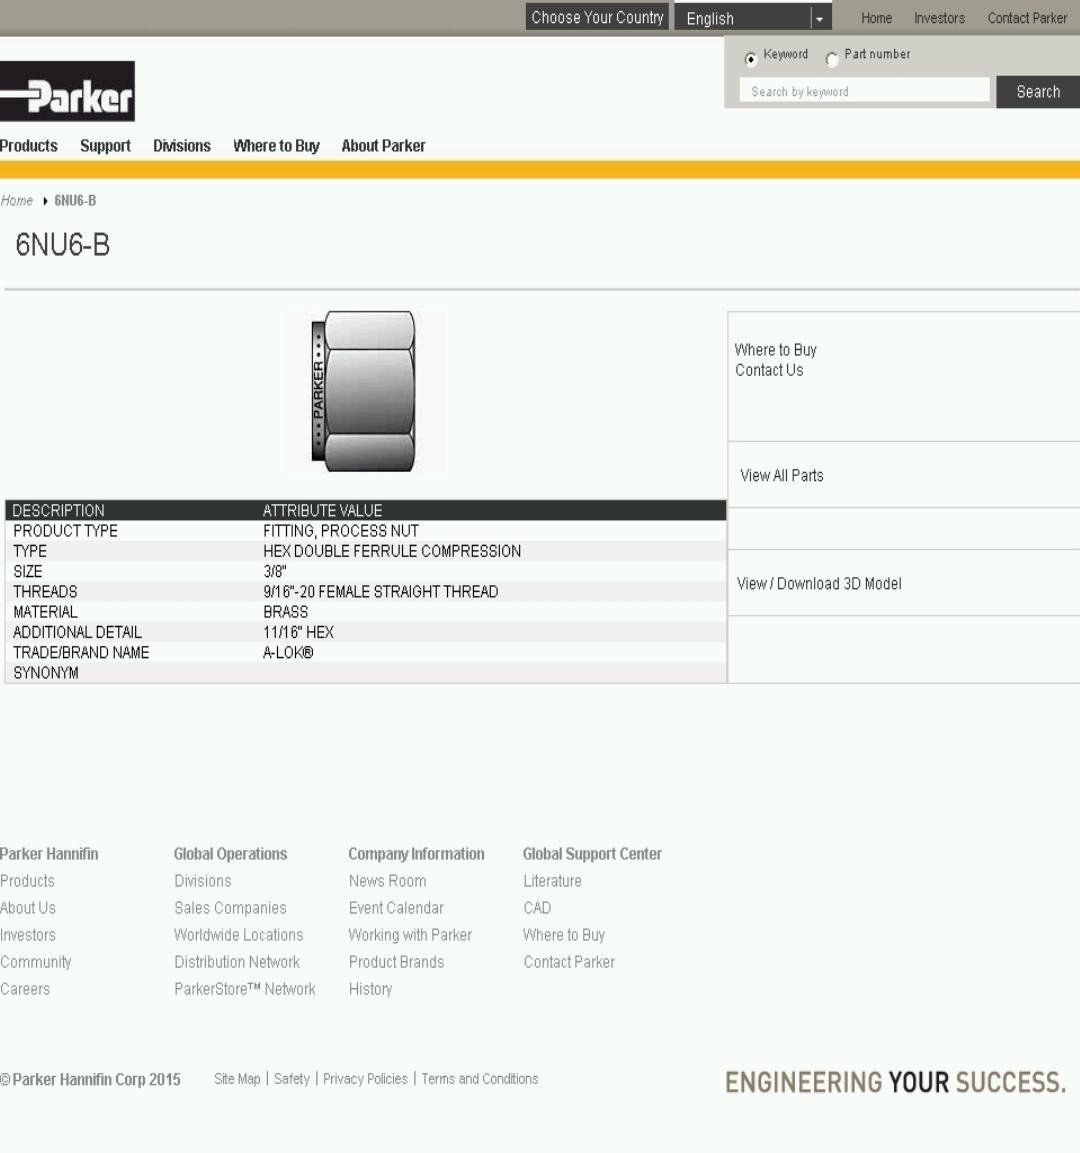Open the Site Map link

pyautogui.click(x=237, y=1079)
